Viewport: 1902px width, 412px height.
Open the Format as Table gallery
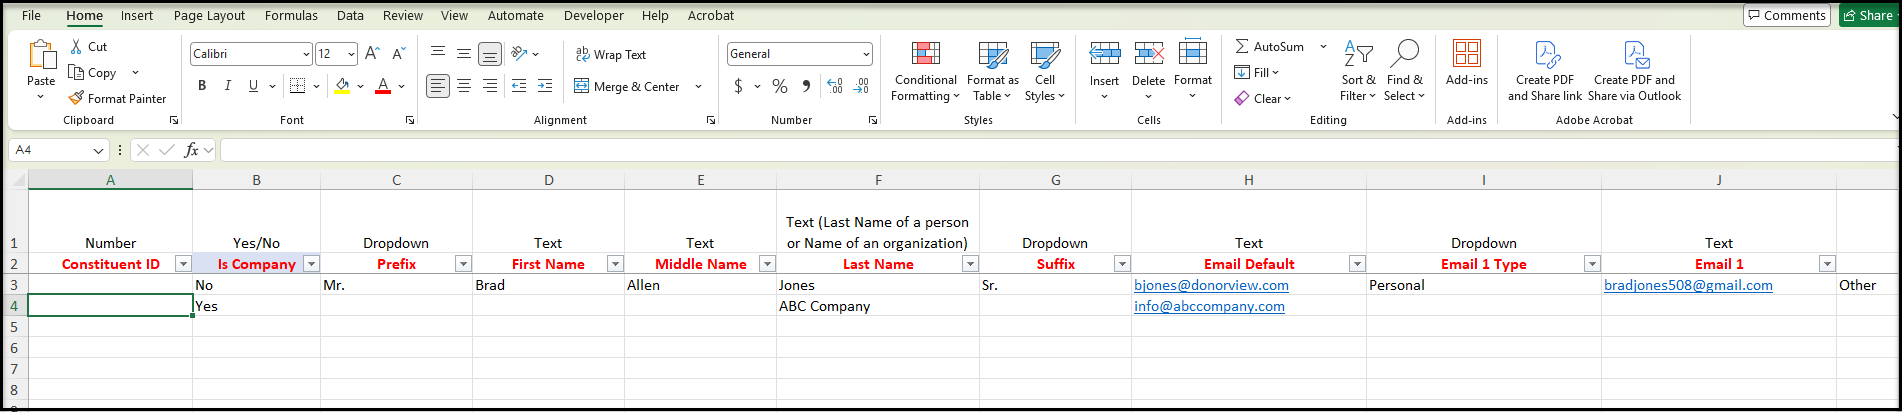tap(992, 72)
